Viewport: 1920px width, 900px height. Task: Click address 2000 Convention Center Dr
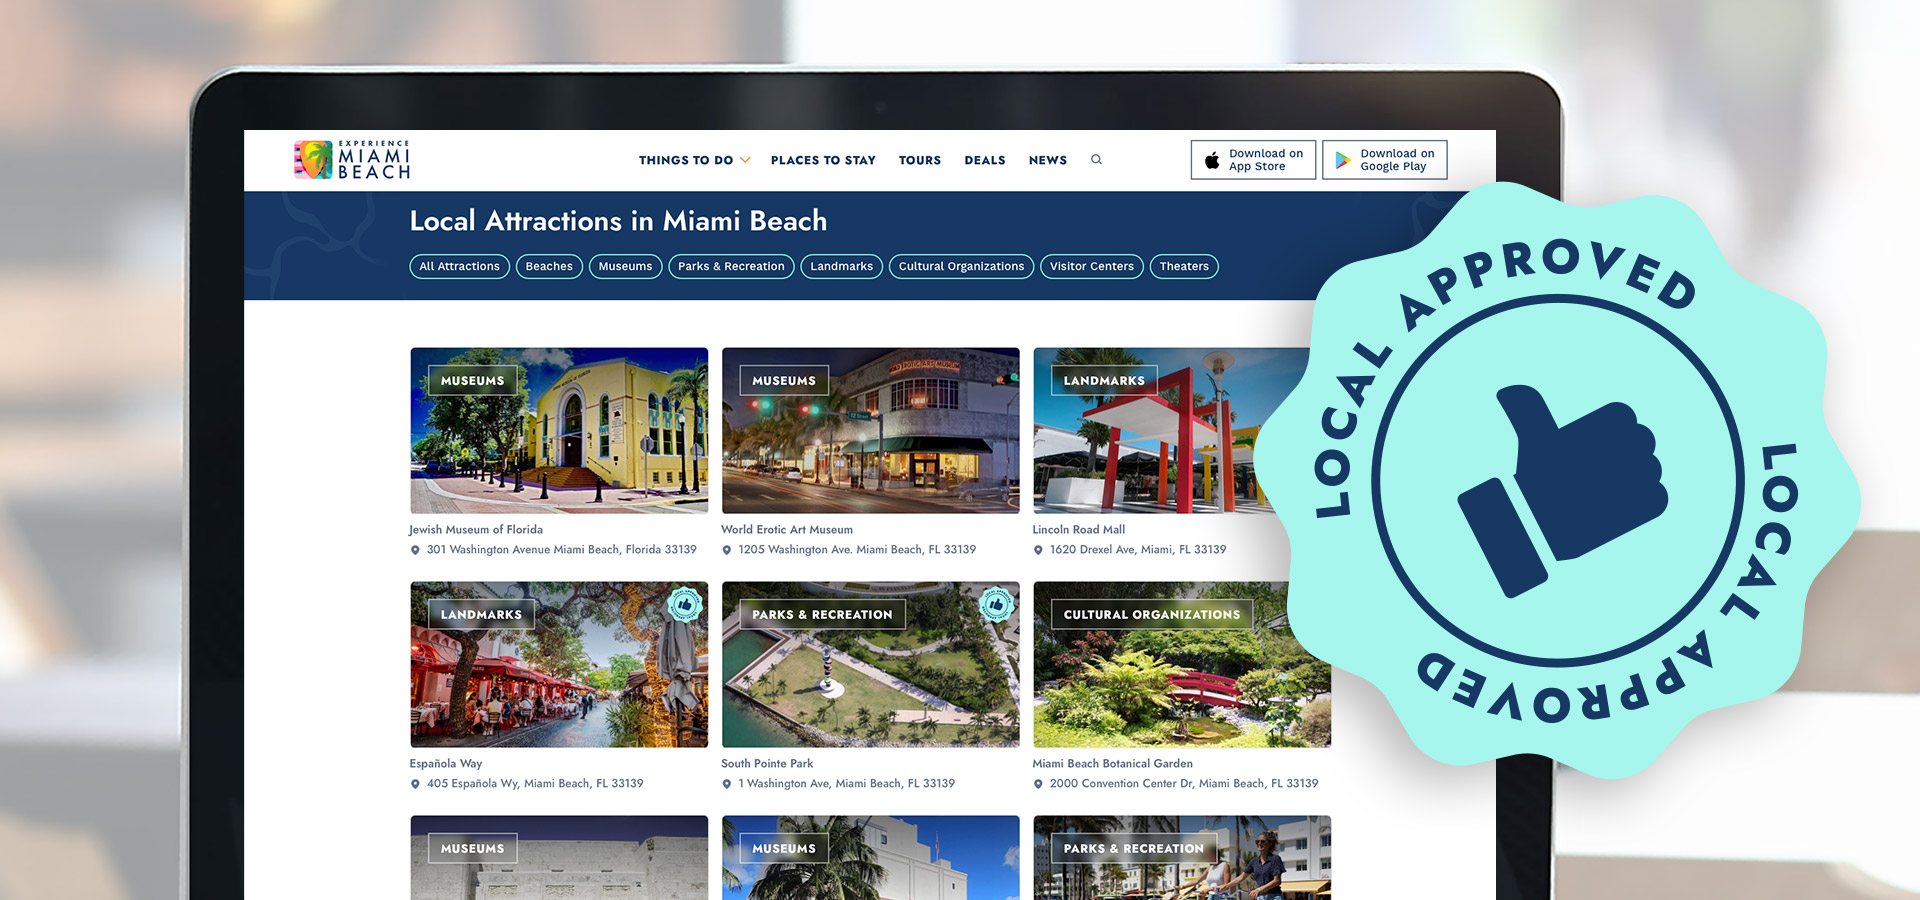coord(1184,784)
